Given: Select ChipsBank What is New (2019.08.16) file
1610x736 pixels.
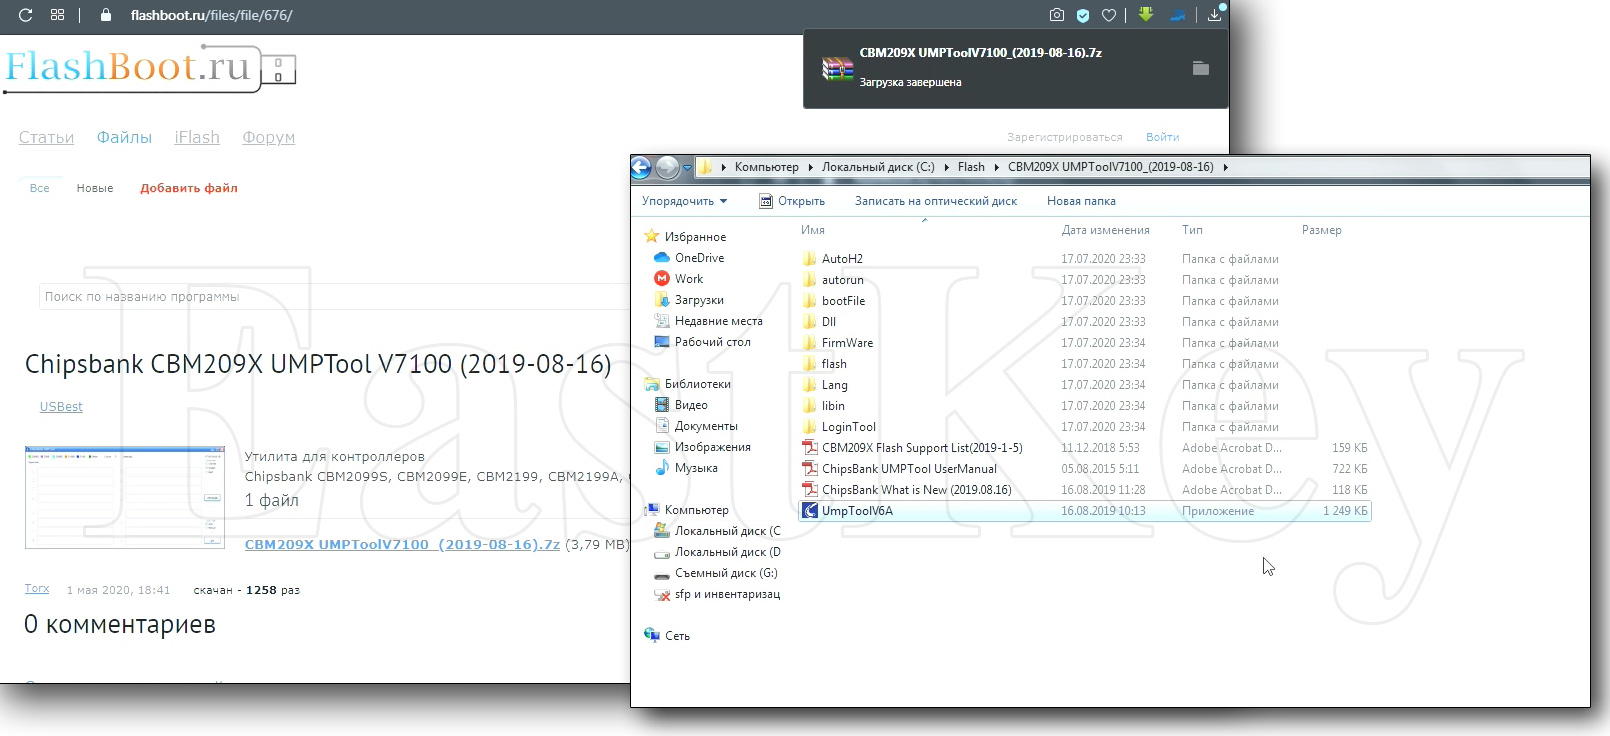Looking at the screenshot, I should click(x=1085, y=490).
